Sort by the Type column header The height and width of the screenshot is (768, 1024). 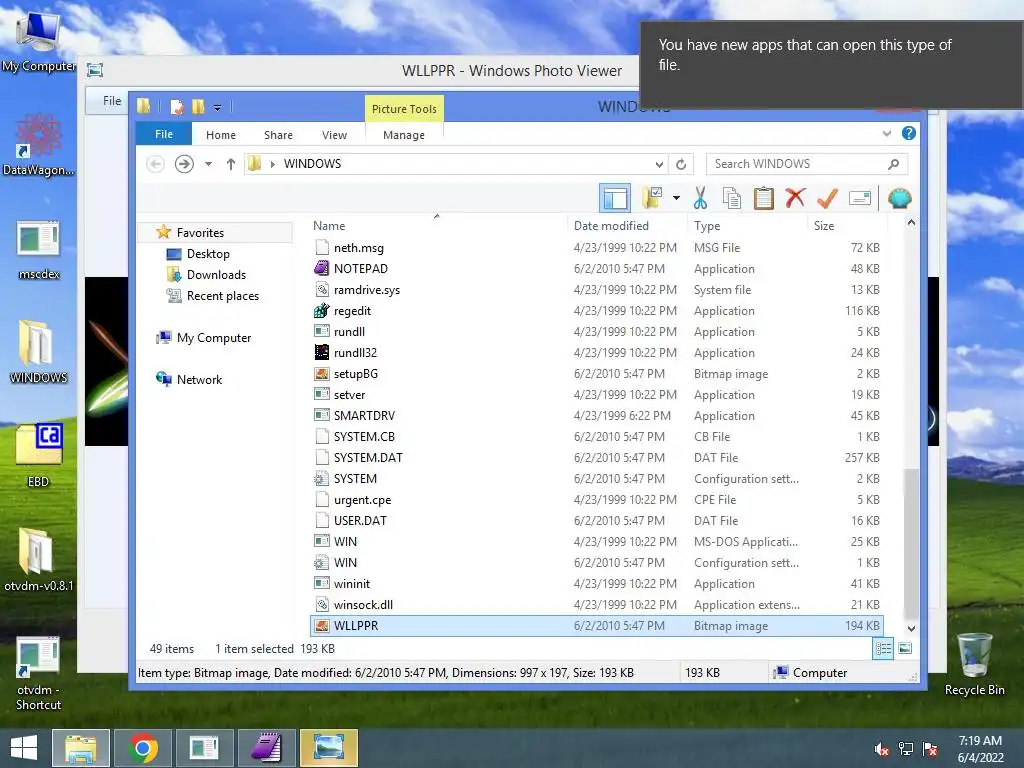747,225
